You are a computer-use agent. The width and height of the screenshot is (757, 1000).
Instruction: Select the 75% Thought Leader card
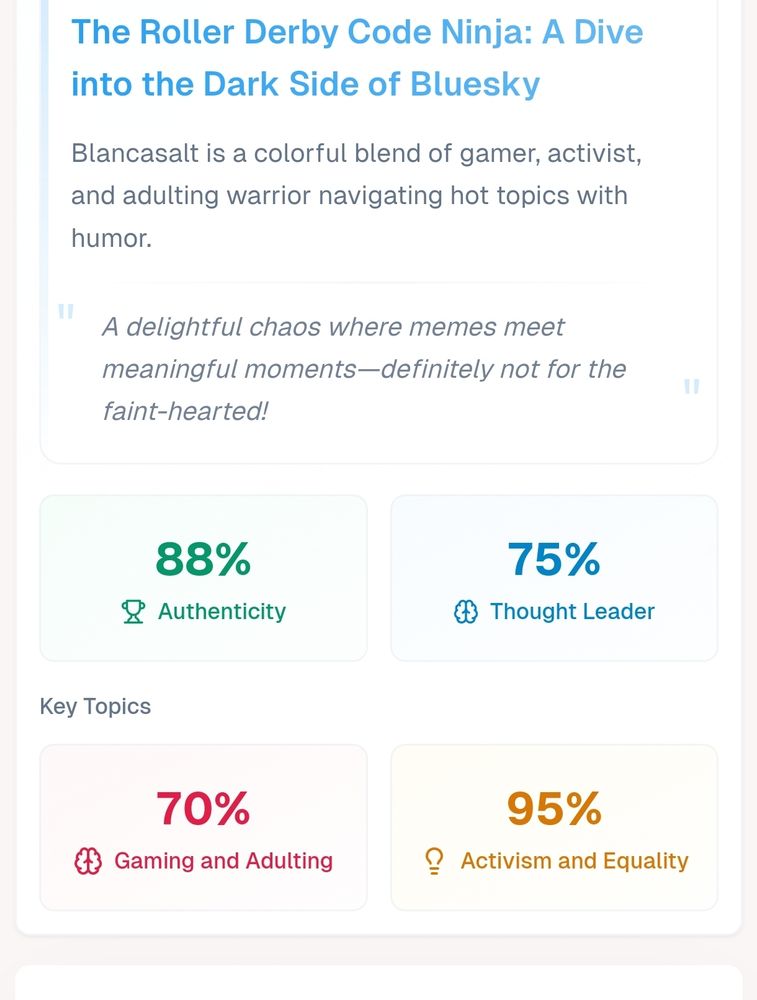click(554, 578)
